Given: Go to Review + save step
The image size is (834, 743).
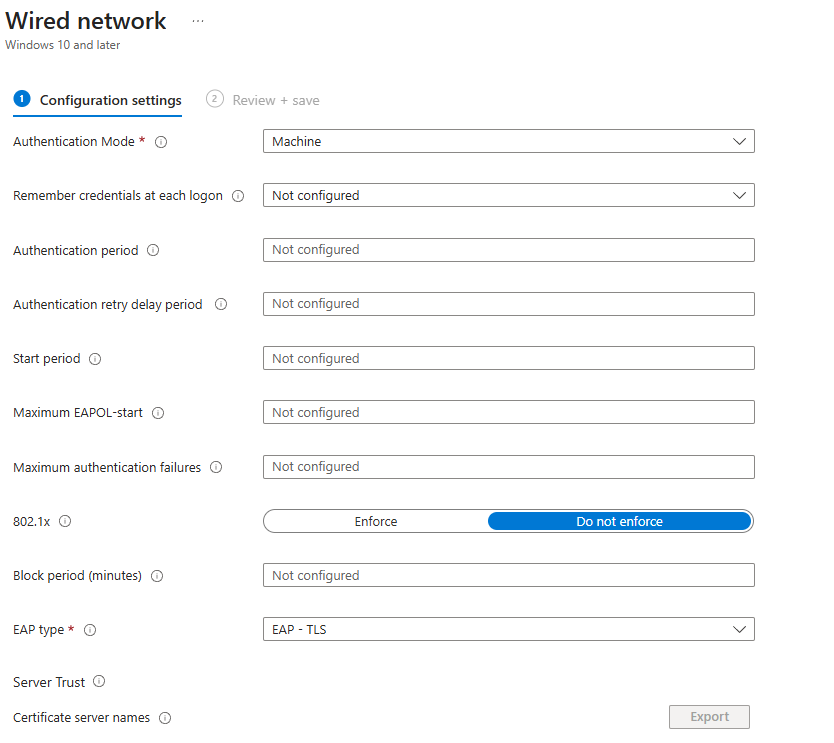Looking at the screenshot, I should [x=263, y=101].
